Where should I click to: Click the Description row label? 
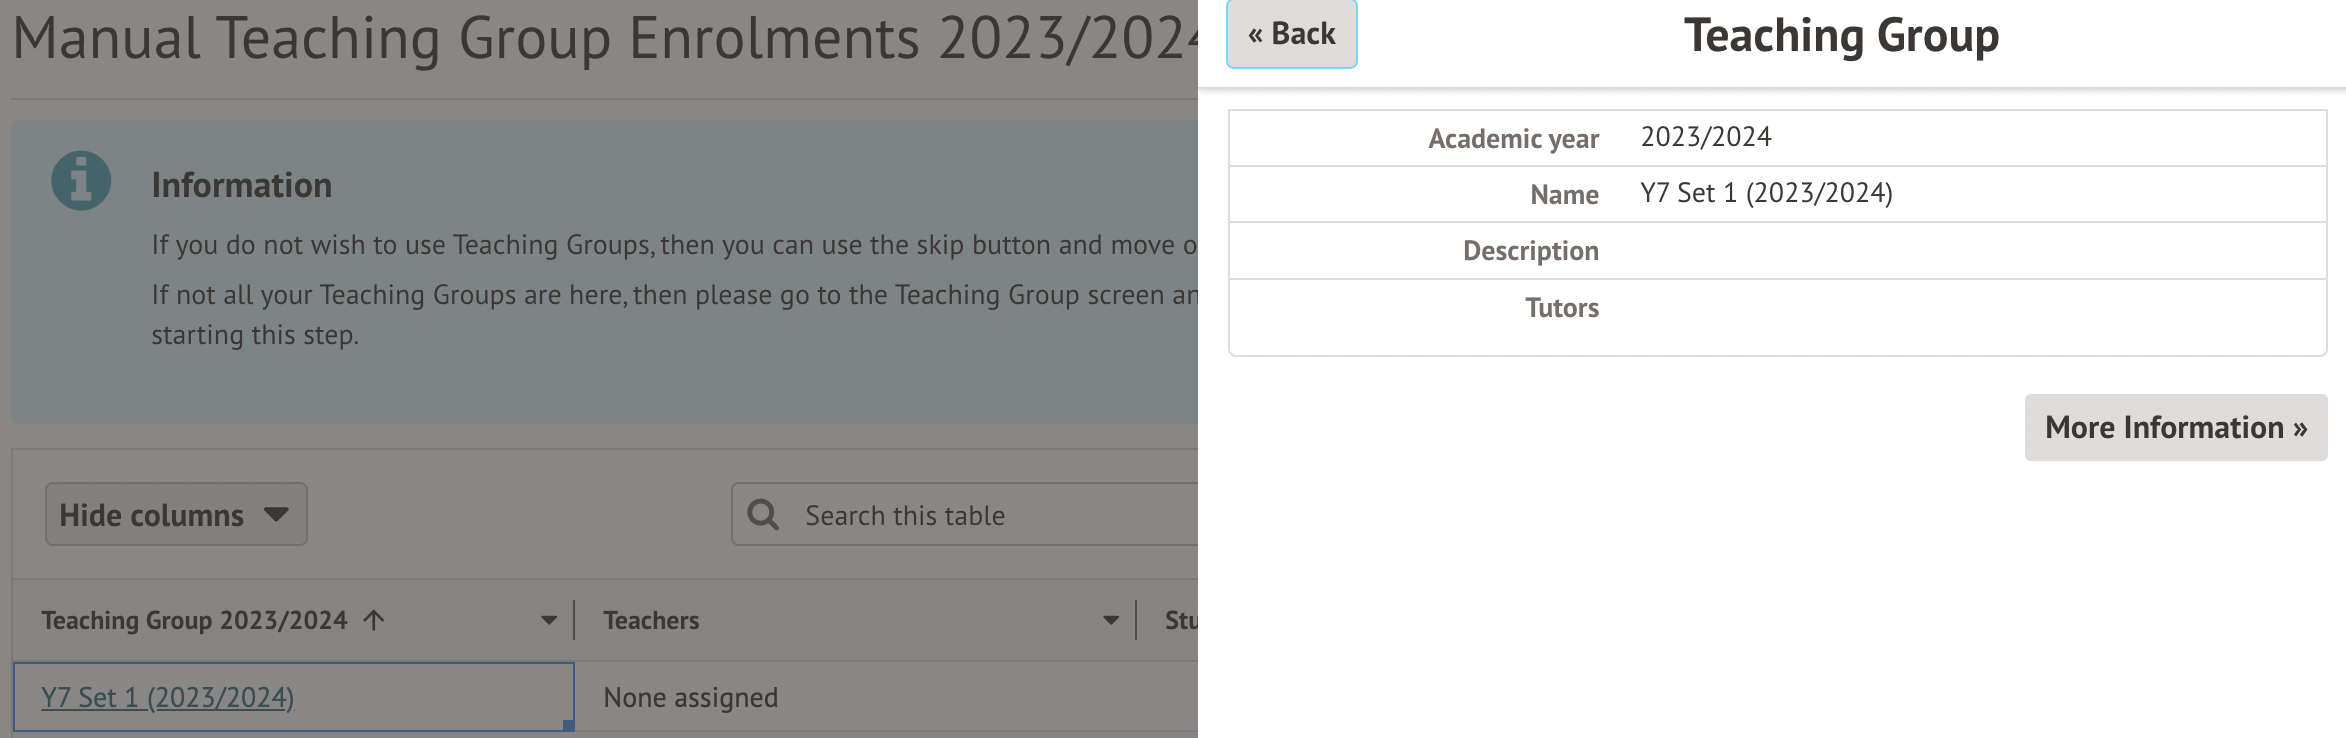point(1530,251)
